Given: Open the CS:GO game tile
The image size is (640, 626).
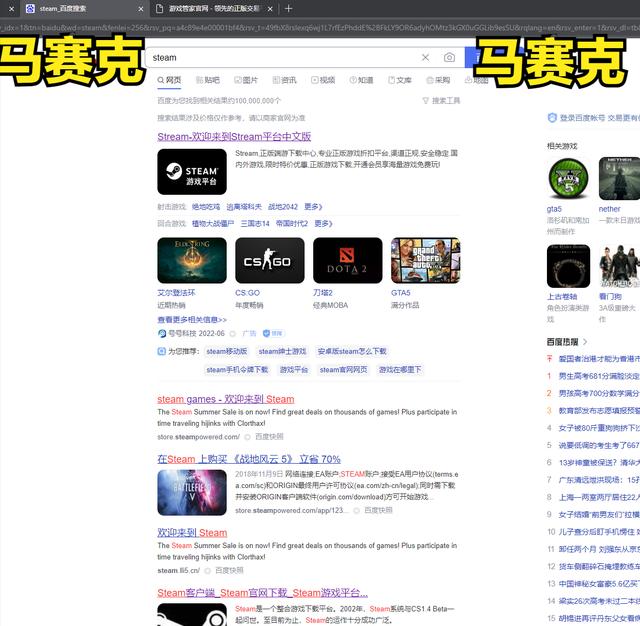Looking at the screenshot, I should click(x=270, y=261).
